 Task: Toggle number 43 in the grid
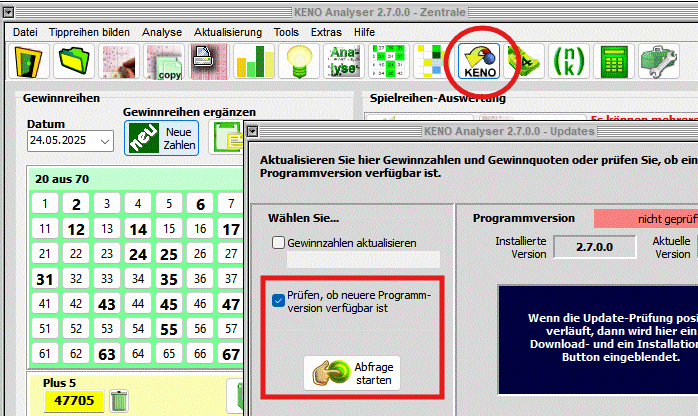[x=107, y=304]
